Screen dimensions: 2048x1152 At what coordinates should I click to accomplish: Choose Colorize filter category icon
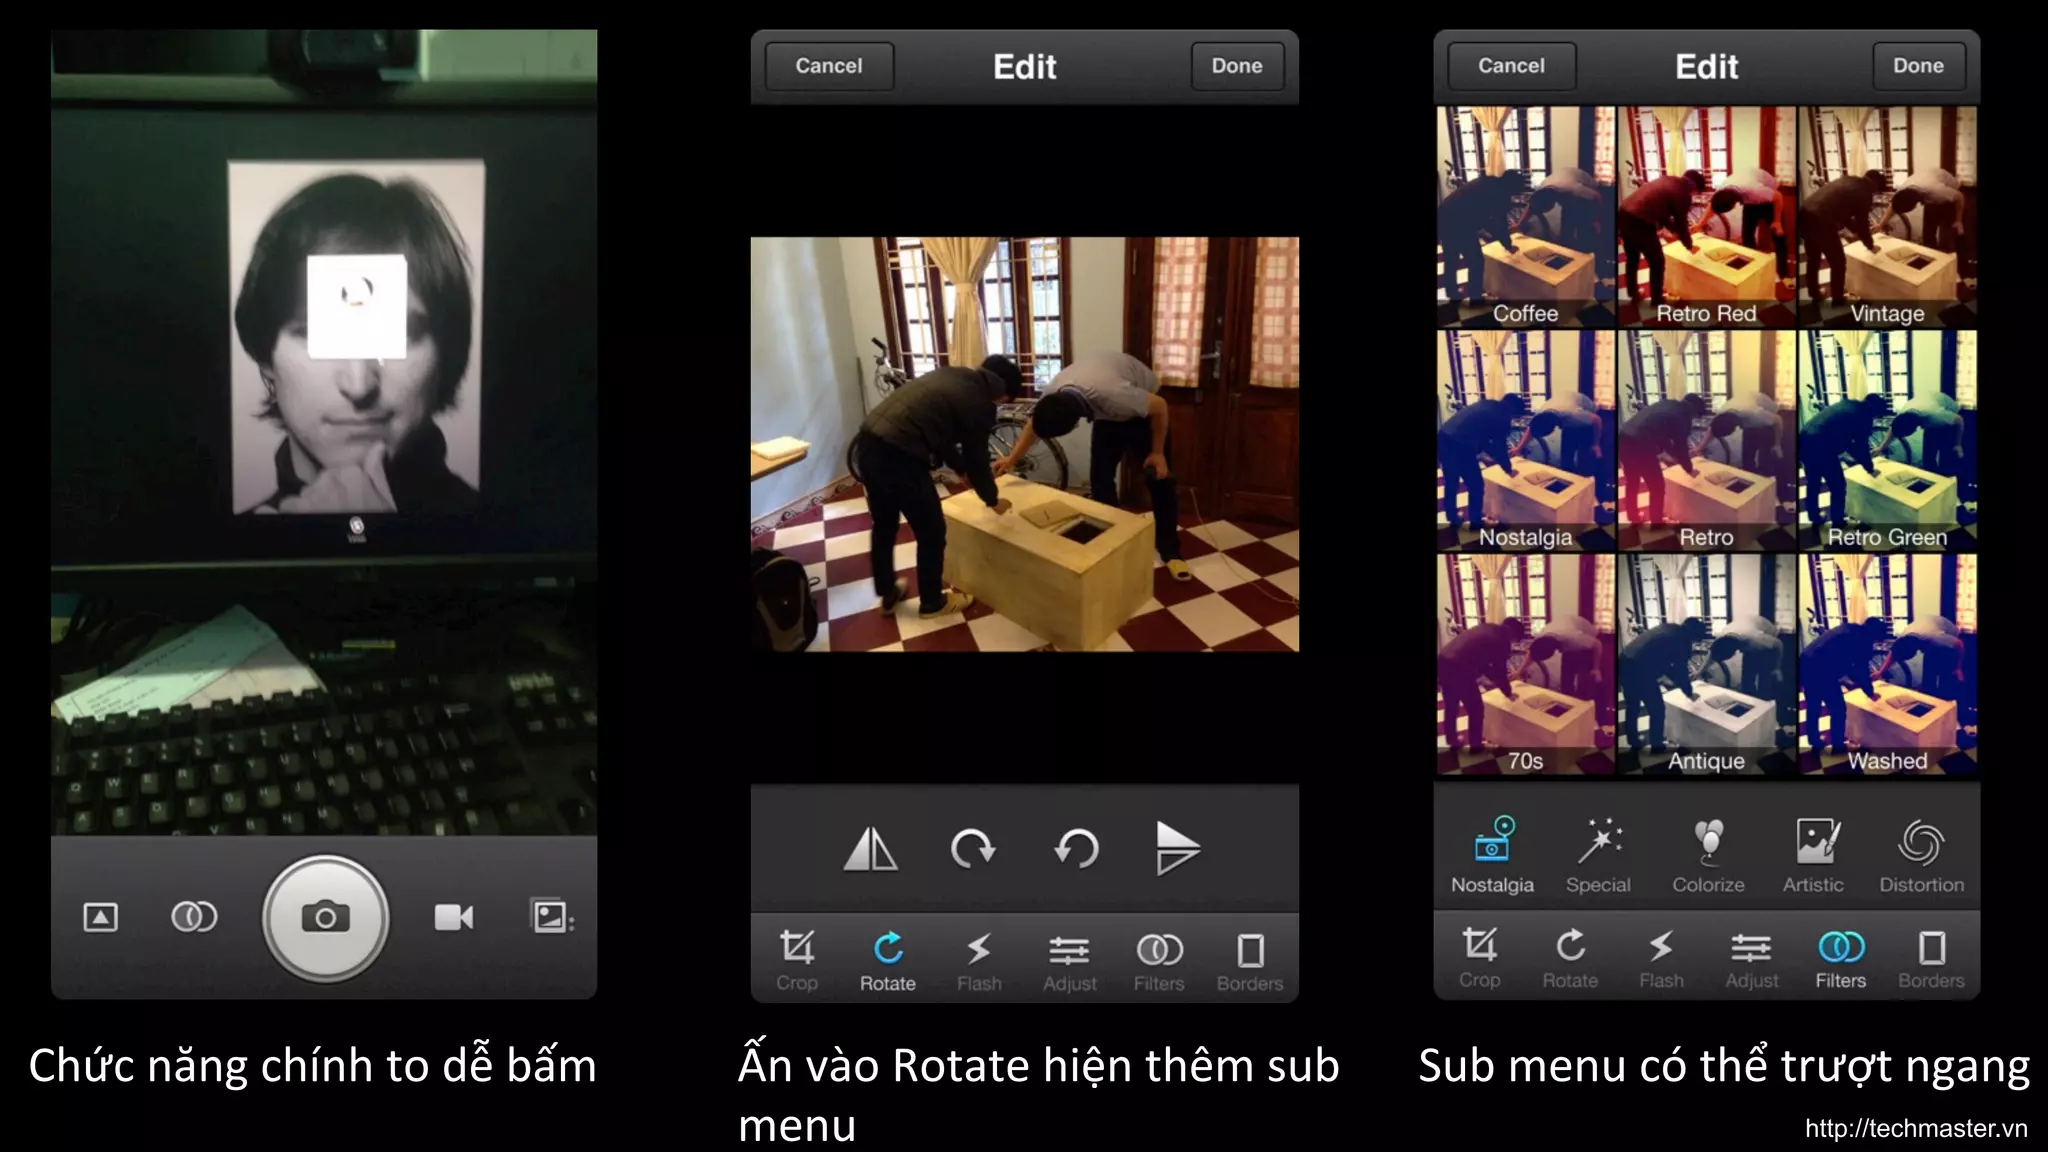point(1708,855)
